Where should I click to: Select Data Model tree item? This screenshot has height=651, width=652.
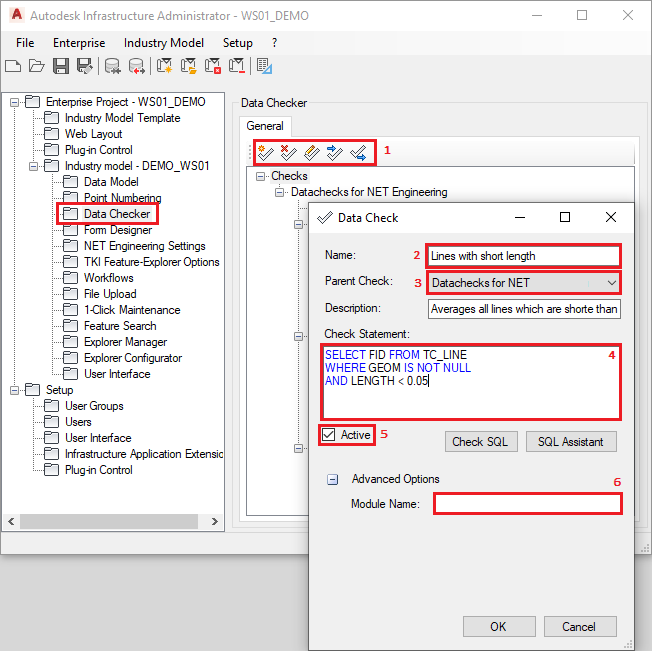point(111,182)
